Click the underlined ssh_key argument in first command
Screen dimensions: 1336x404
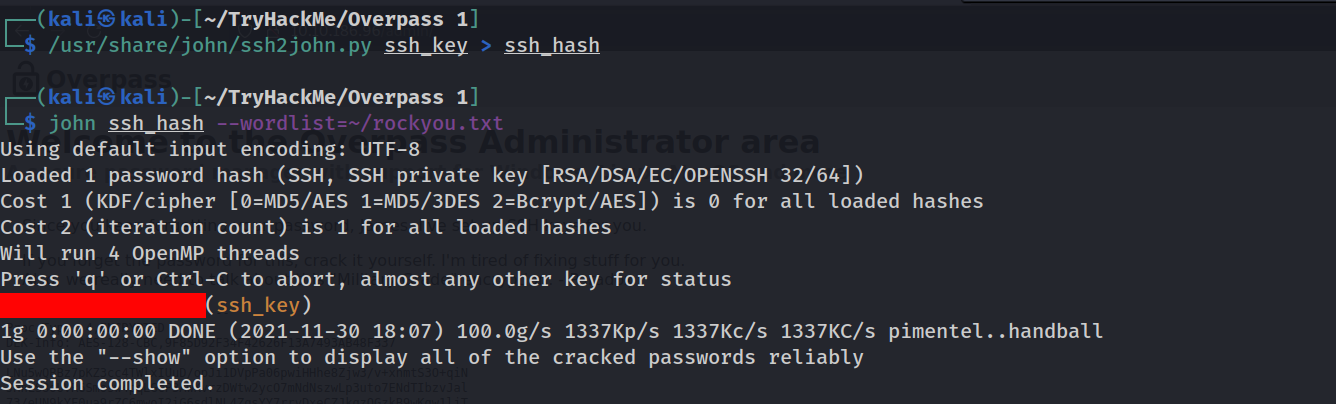pos(425,45)
